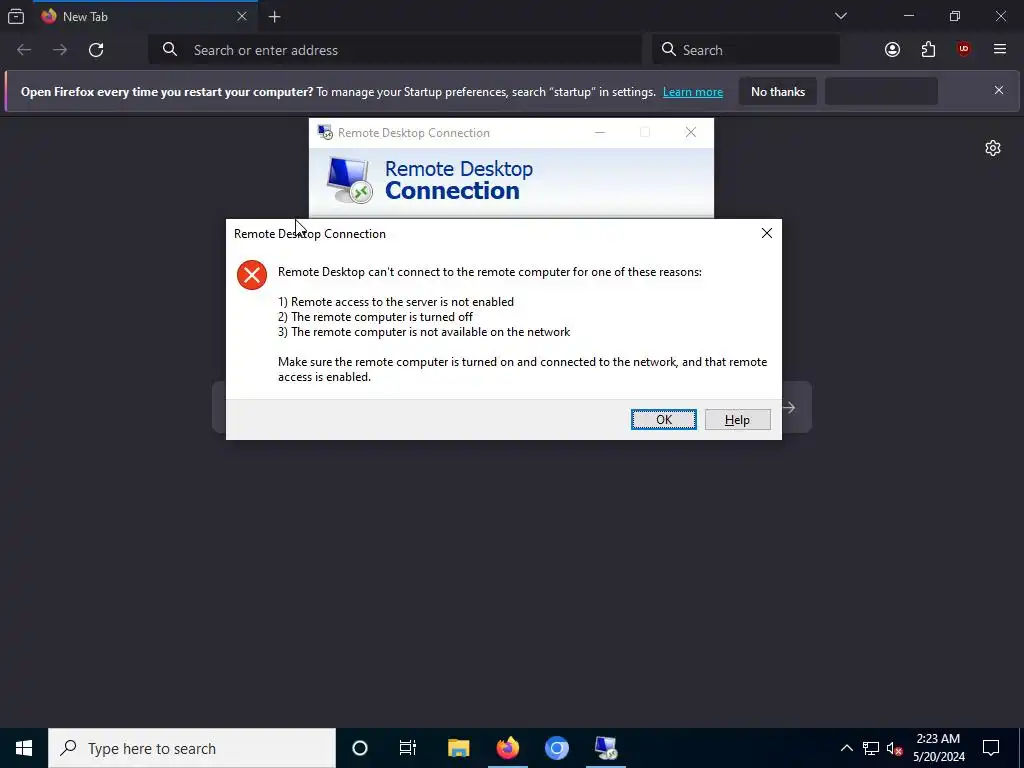Open the Action Center notifications icon
The image size is (1024, 768).
(x=991, y=748)
